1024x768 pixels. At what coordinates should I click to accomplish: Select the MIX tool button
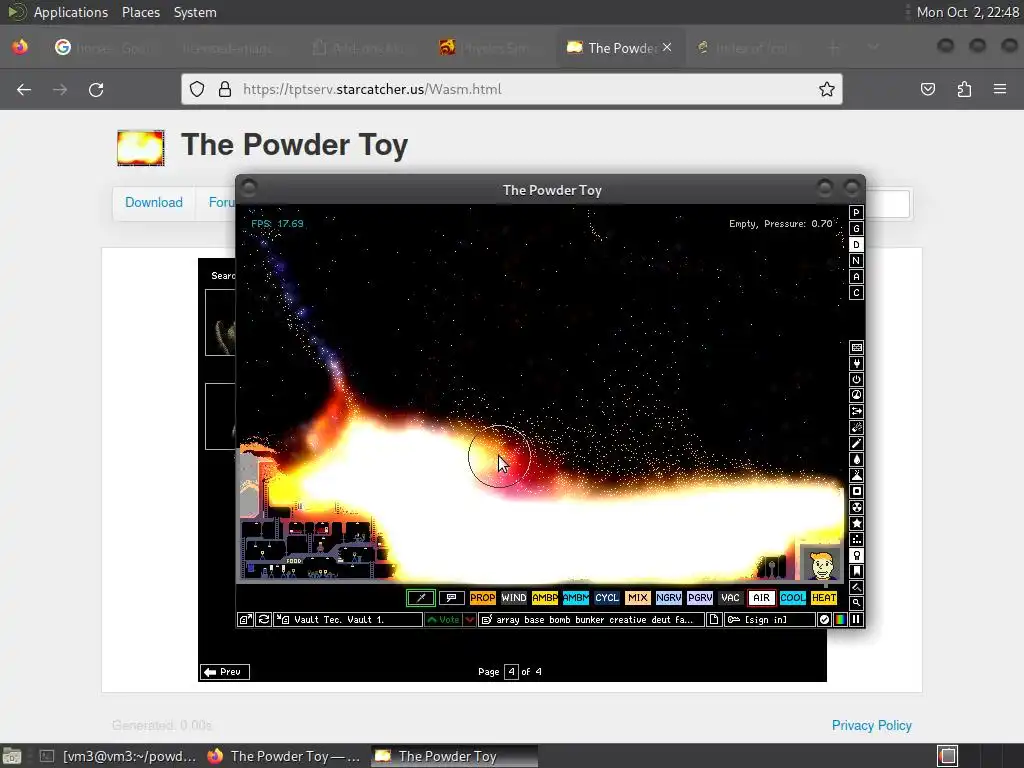(638, 598)
